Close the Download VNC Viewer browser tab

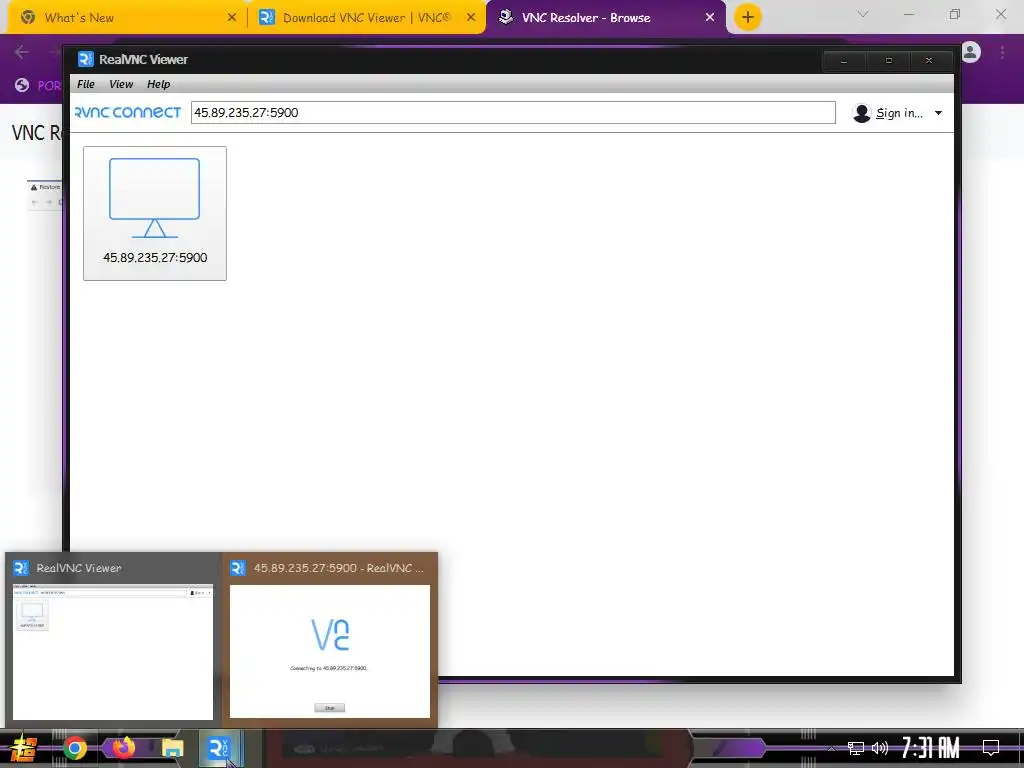point(471,18)
